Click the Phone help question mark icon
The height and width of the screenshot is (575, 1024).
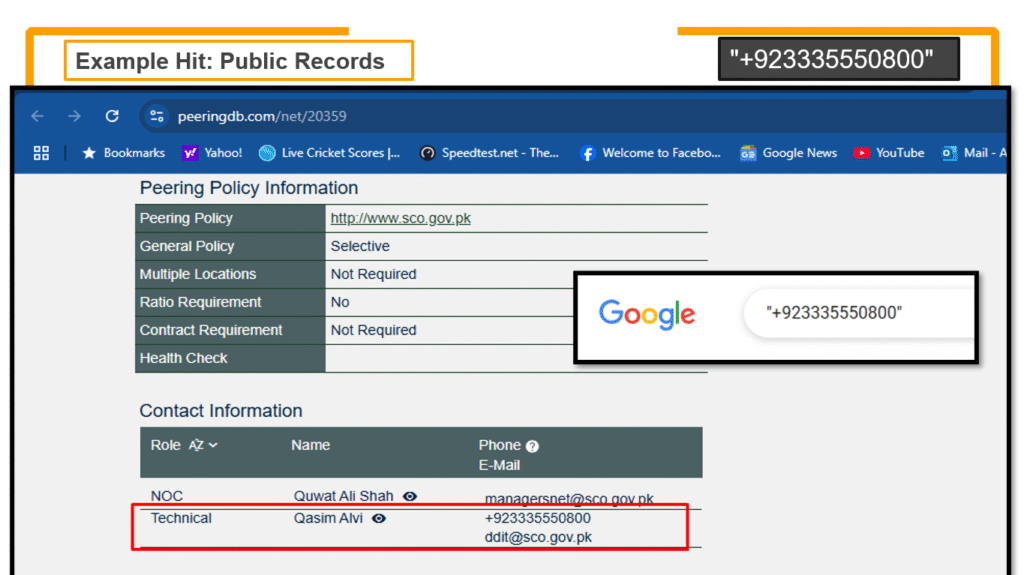(532, 446)
